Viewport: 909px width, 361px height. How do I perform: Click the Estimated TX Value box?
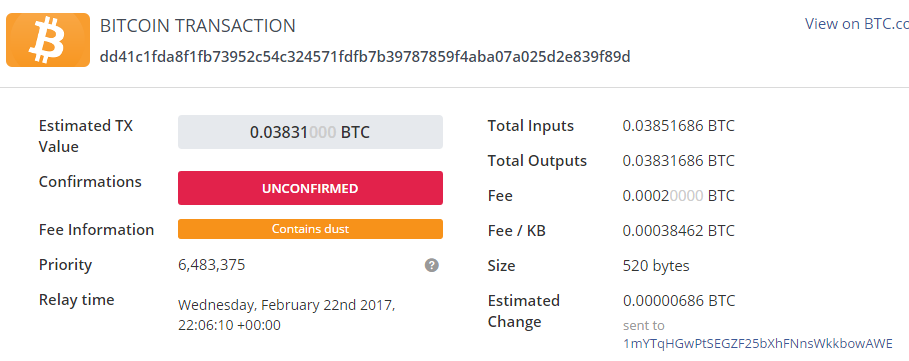click(310, 132)
